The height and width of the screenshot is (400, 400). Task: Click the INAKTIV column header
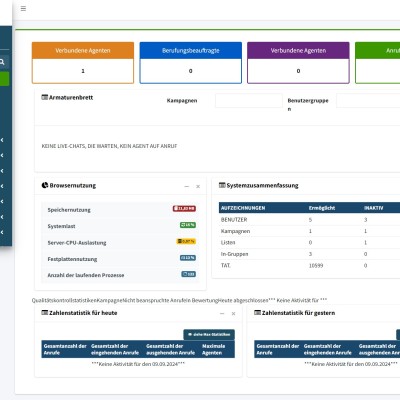pyautogui.click(x=374, y=208)
